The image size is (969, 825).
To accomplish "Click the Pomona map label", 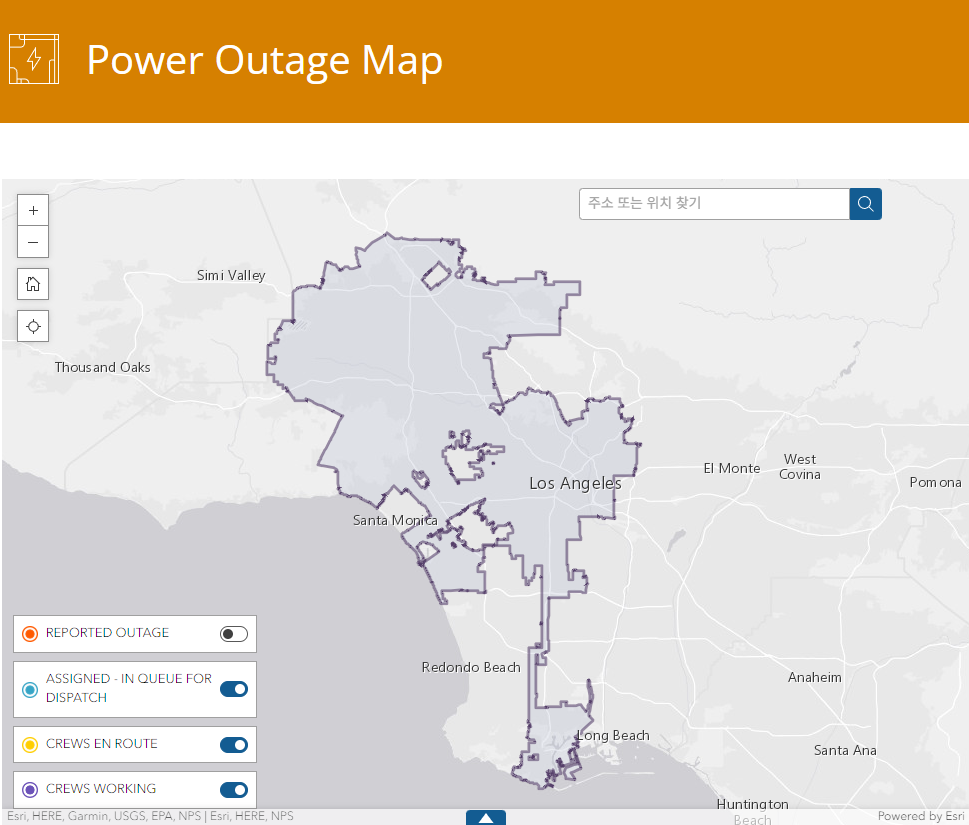I will (935, 482).
